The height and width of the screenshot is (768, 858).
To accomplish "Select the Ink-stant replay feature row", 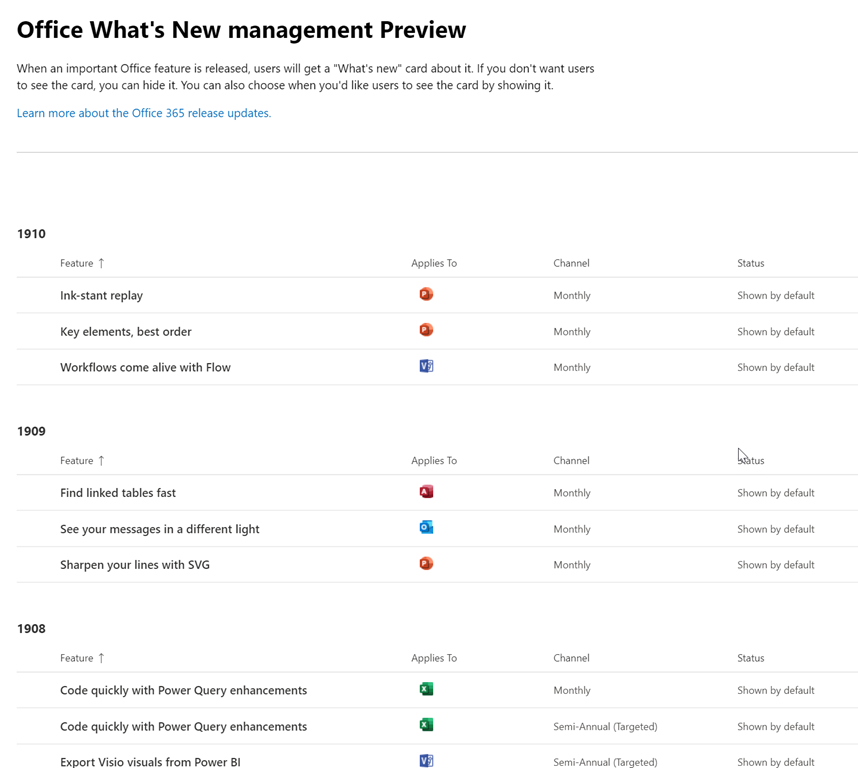I will coord(101,295).
